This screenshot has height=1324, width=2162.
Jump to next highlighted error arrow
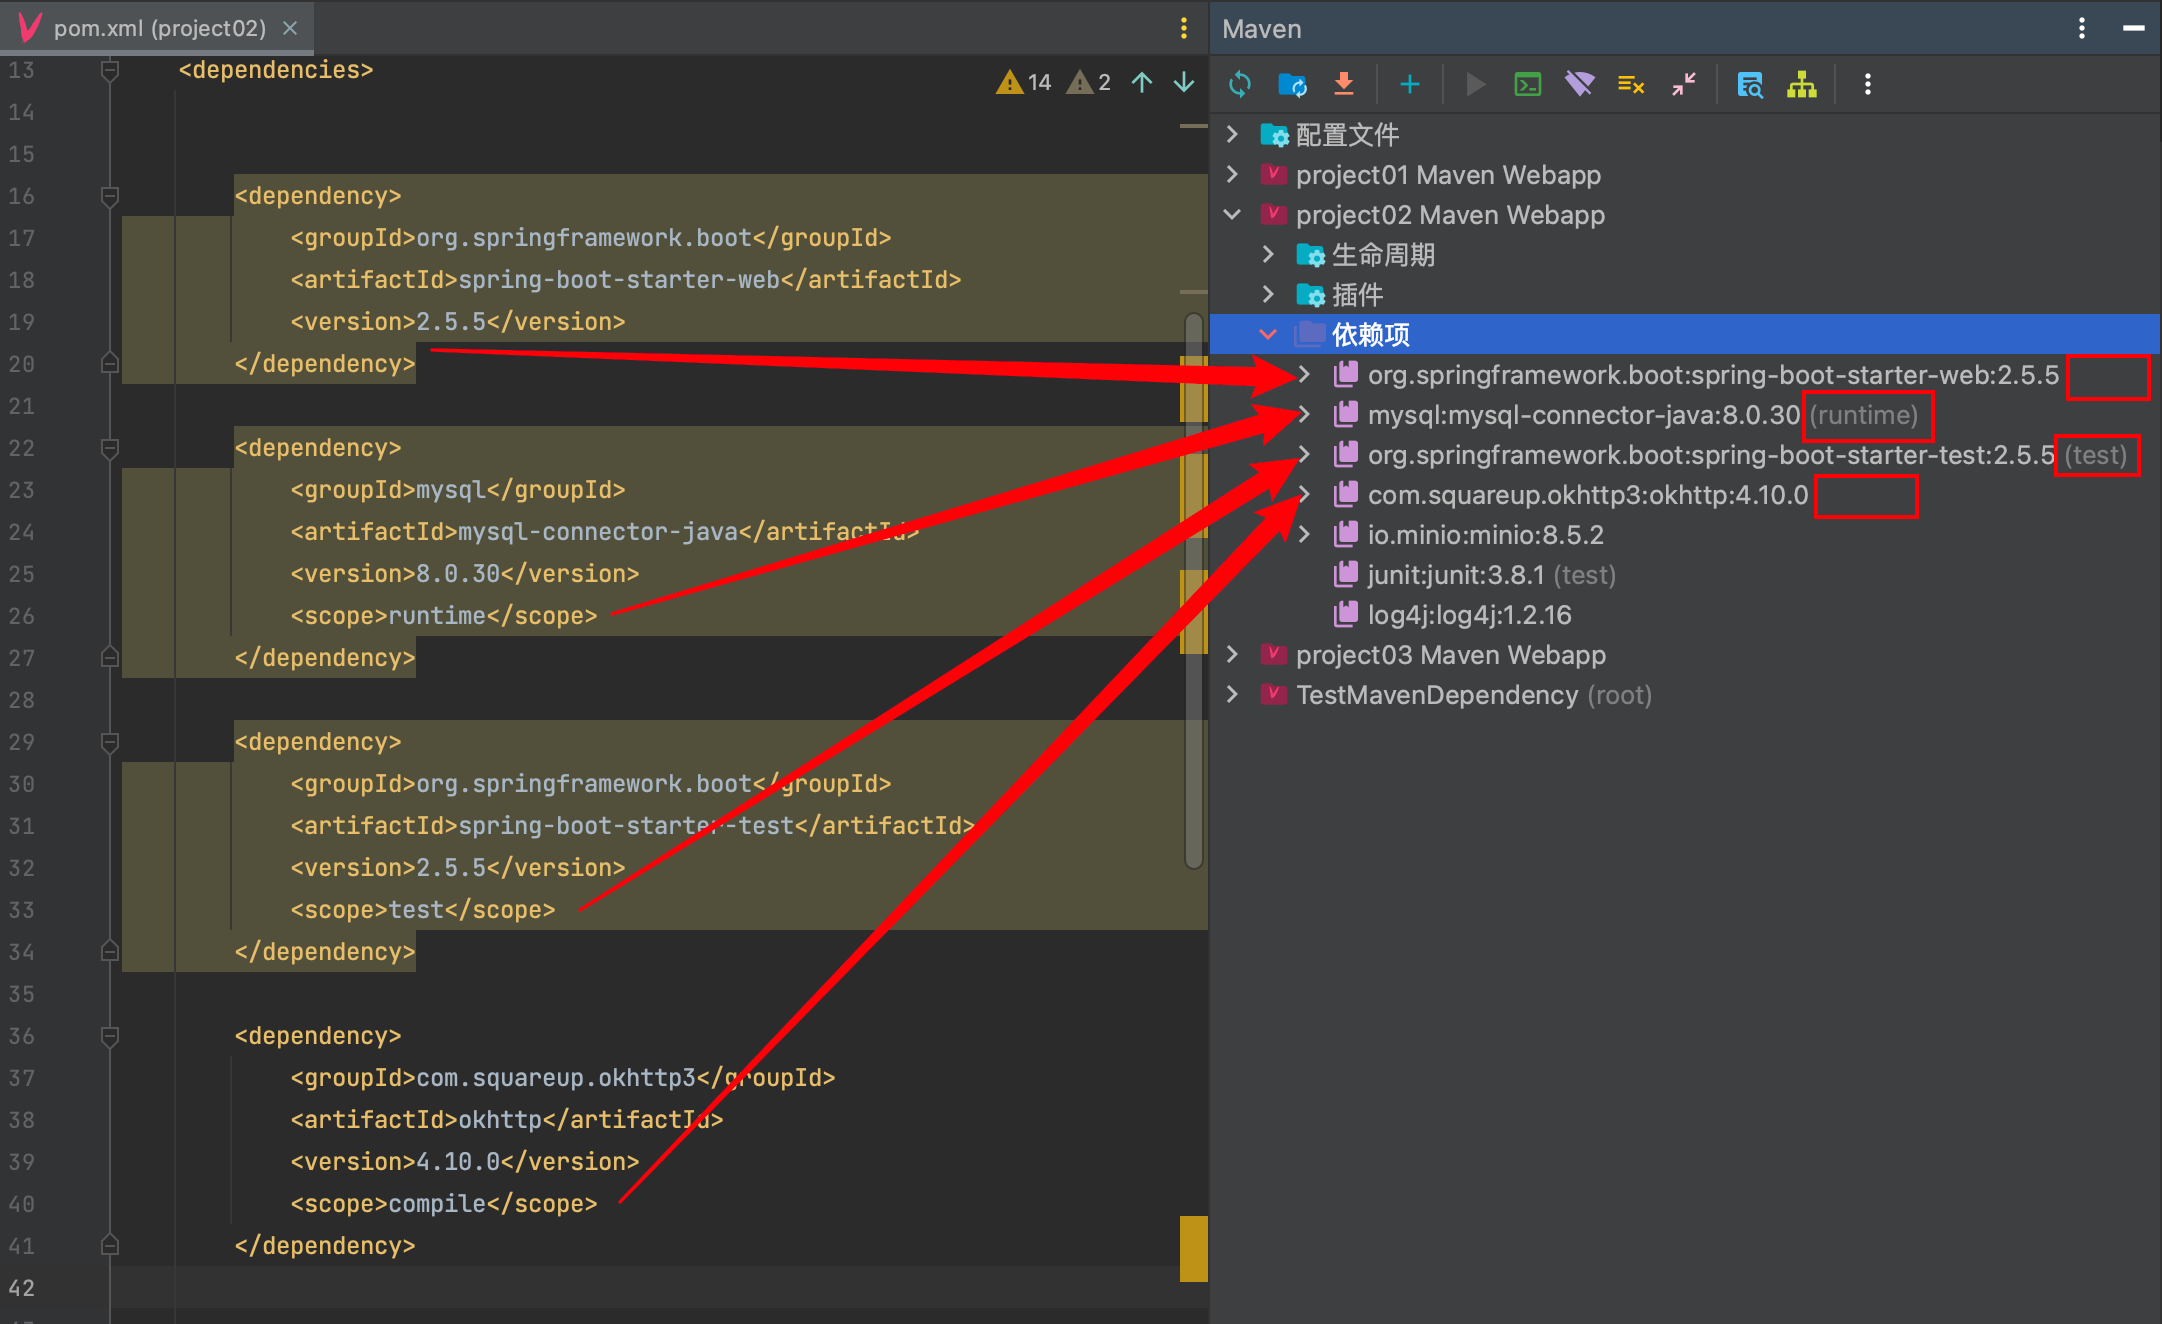point(1184,82)
